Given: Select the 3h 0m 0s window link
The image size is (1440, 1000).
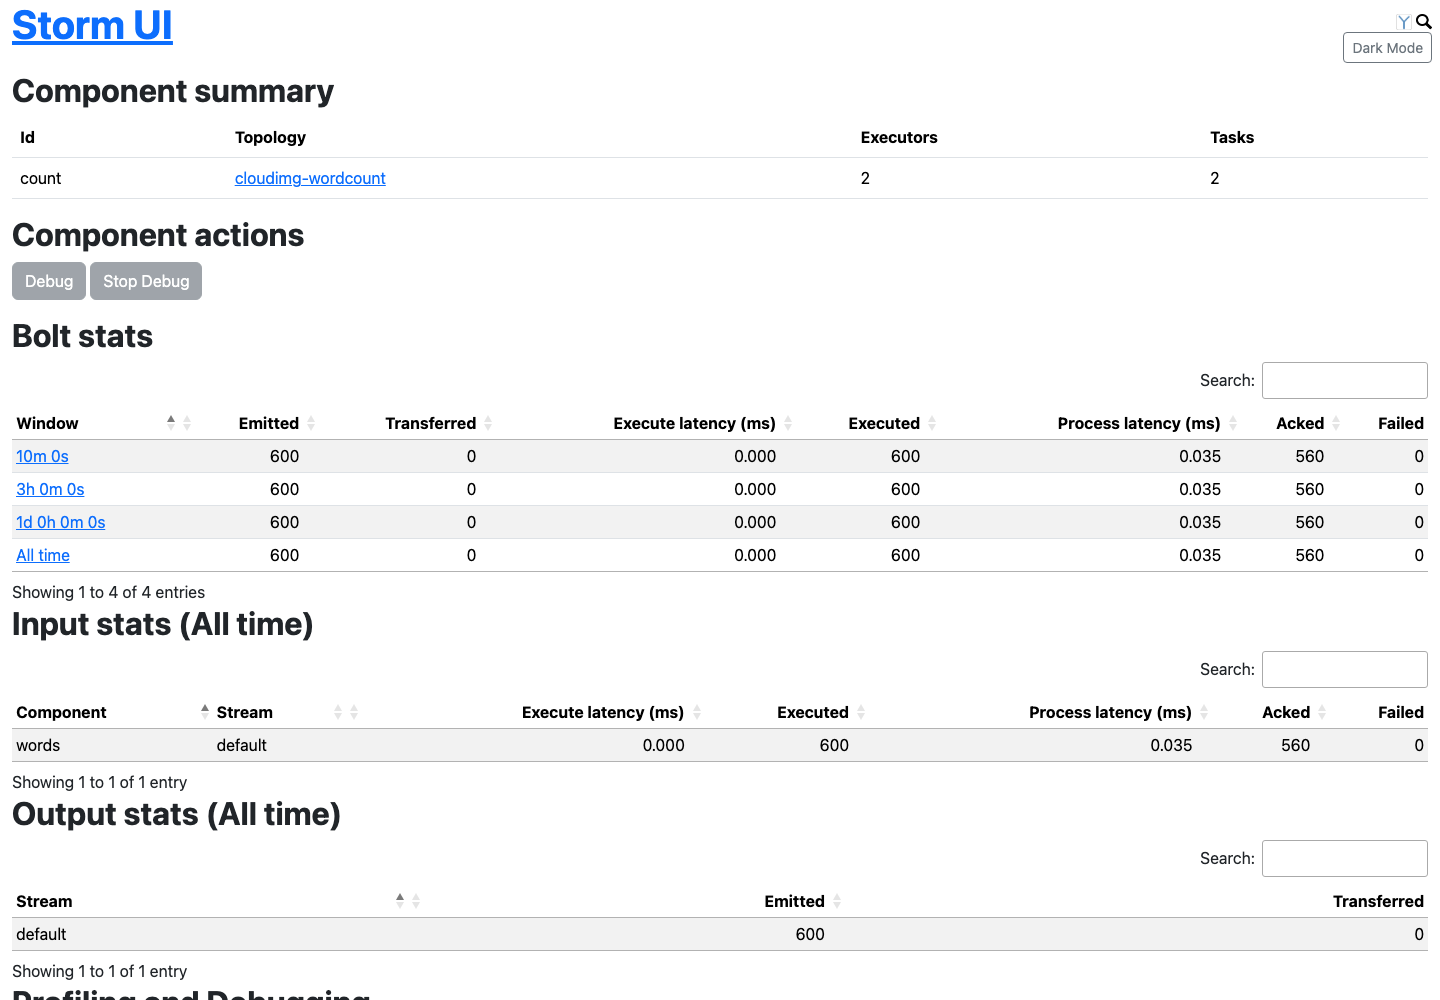Looking at the screenshot, I should (50, 489).
